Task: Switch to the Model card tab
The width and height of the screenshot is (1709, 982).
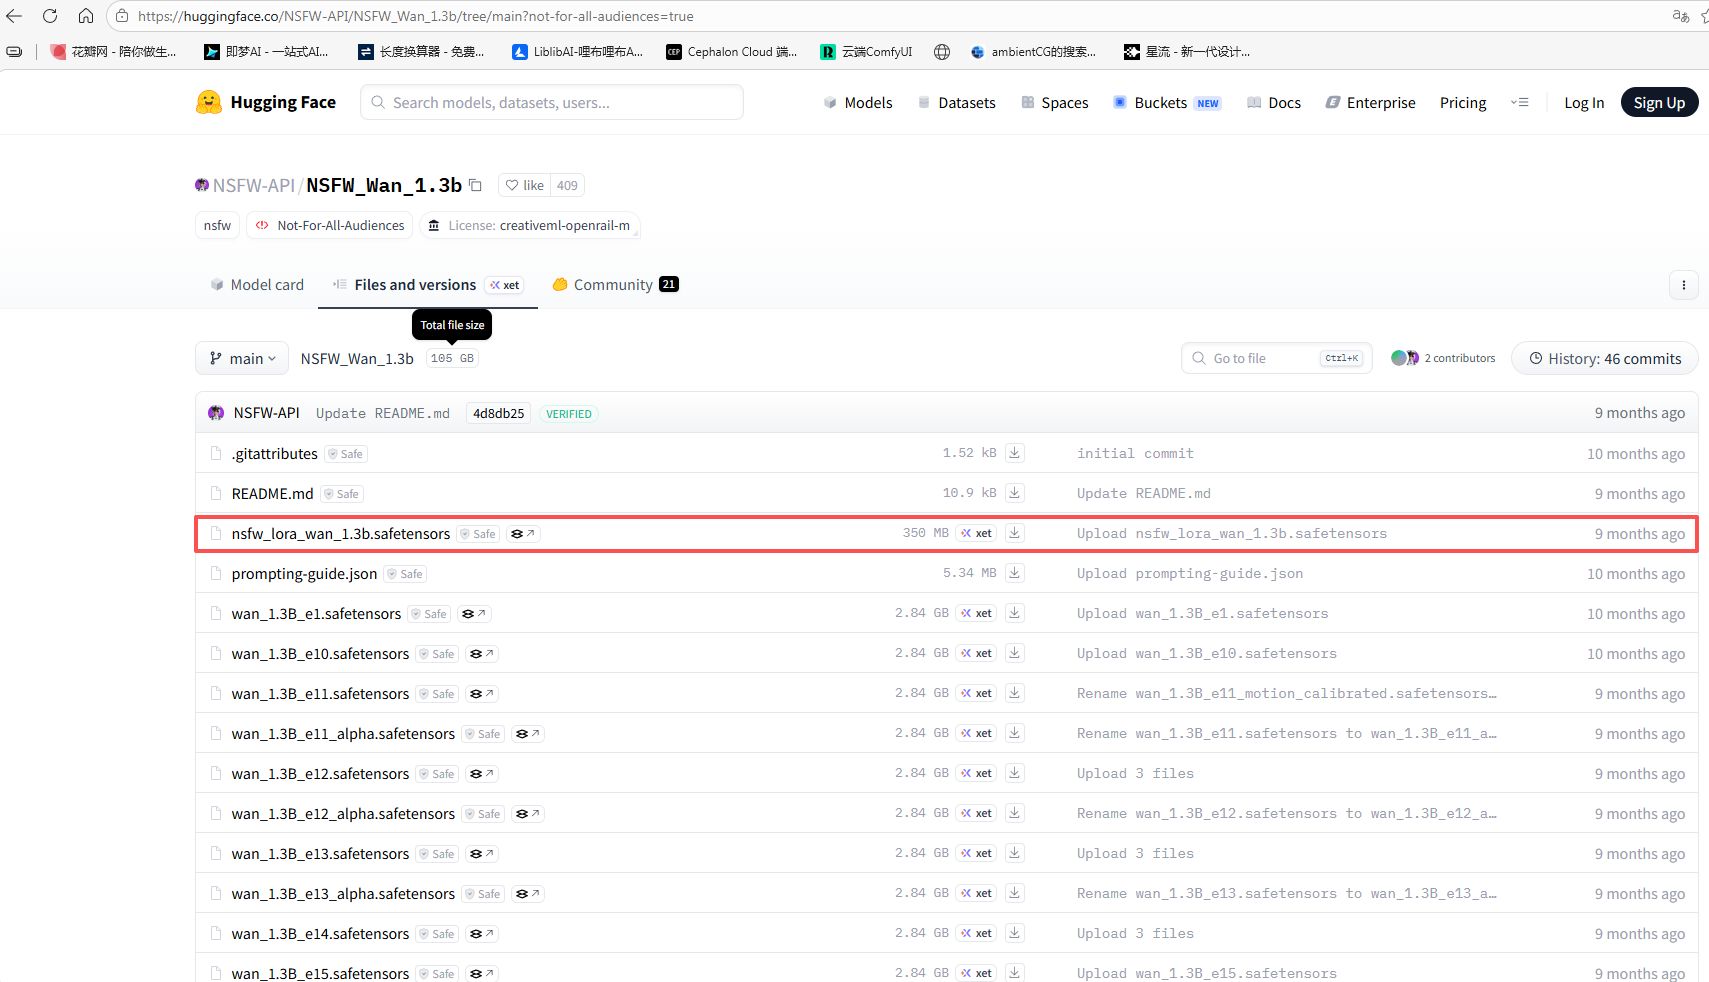Action: click(257, 285)
